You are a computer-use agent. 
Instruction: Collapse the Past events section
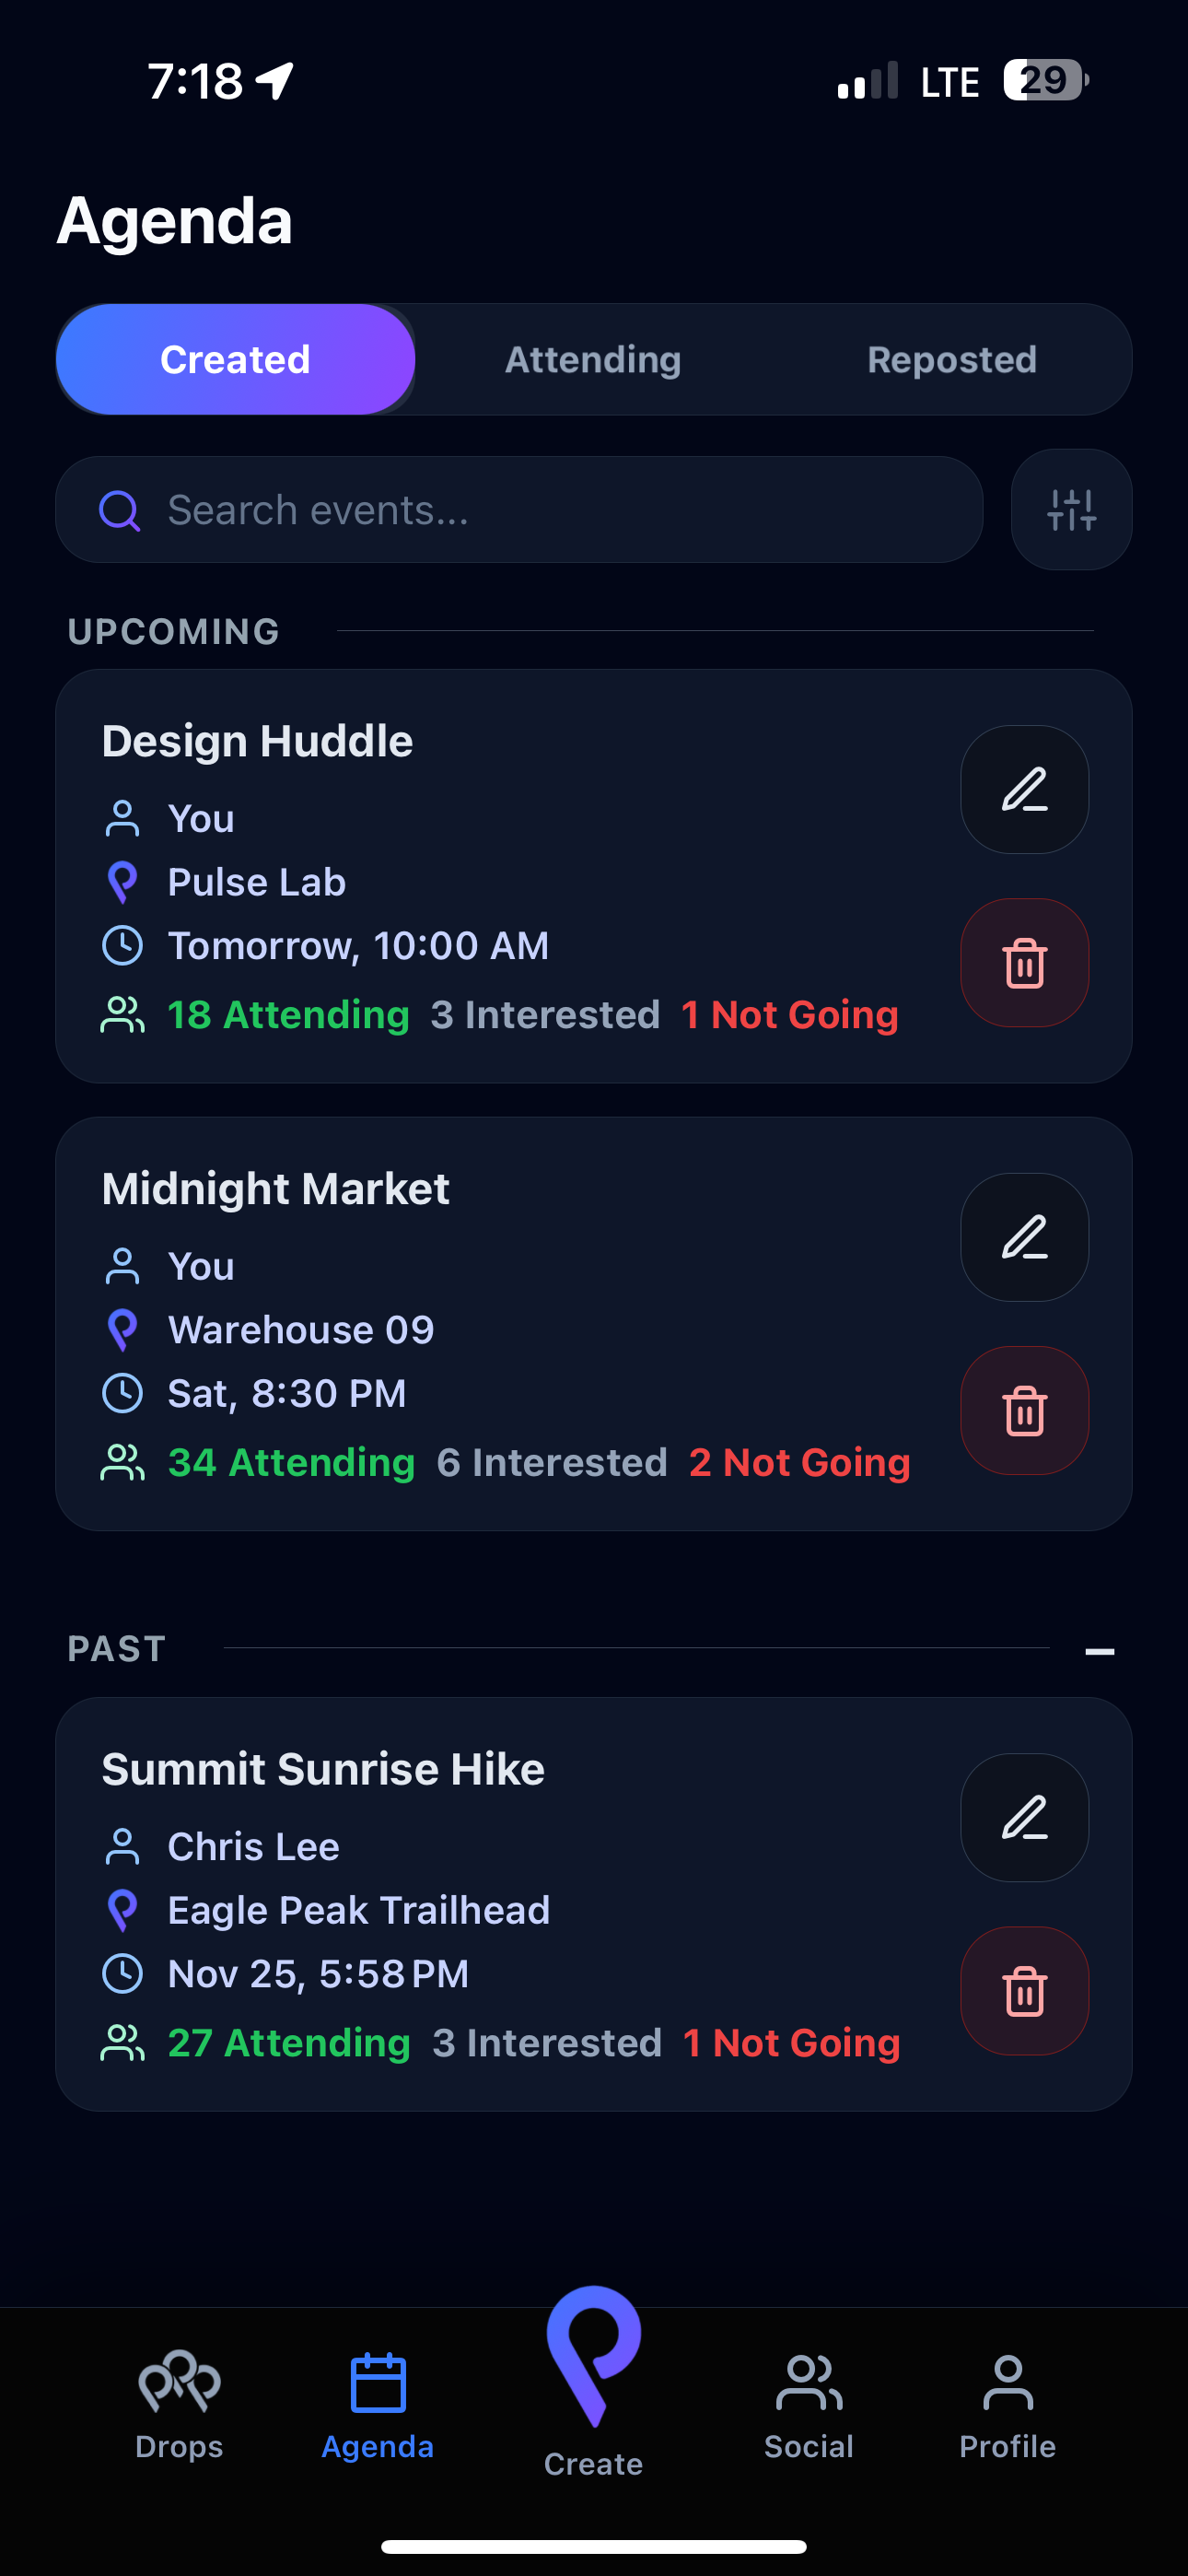(1099, 1651)
